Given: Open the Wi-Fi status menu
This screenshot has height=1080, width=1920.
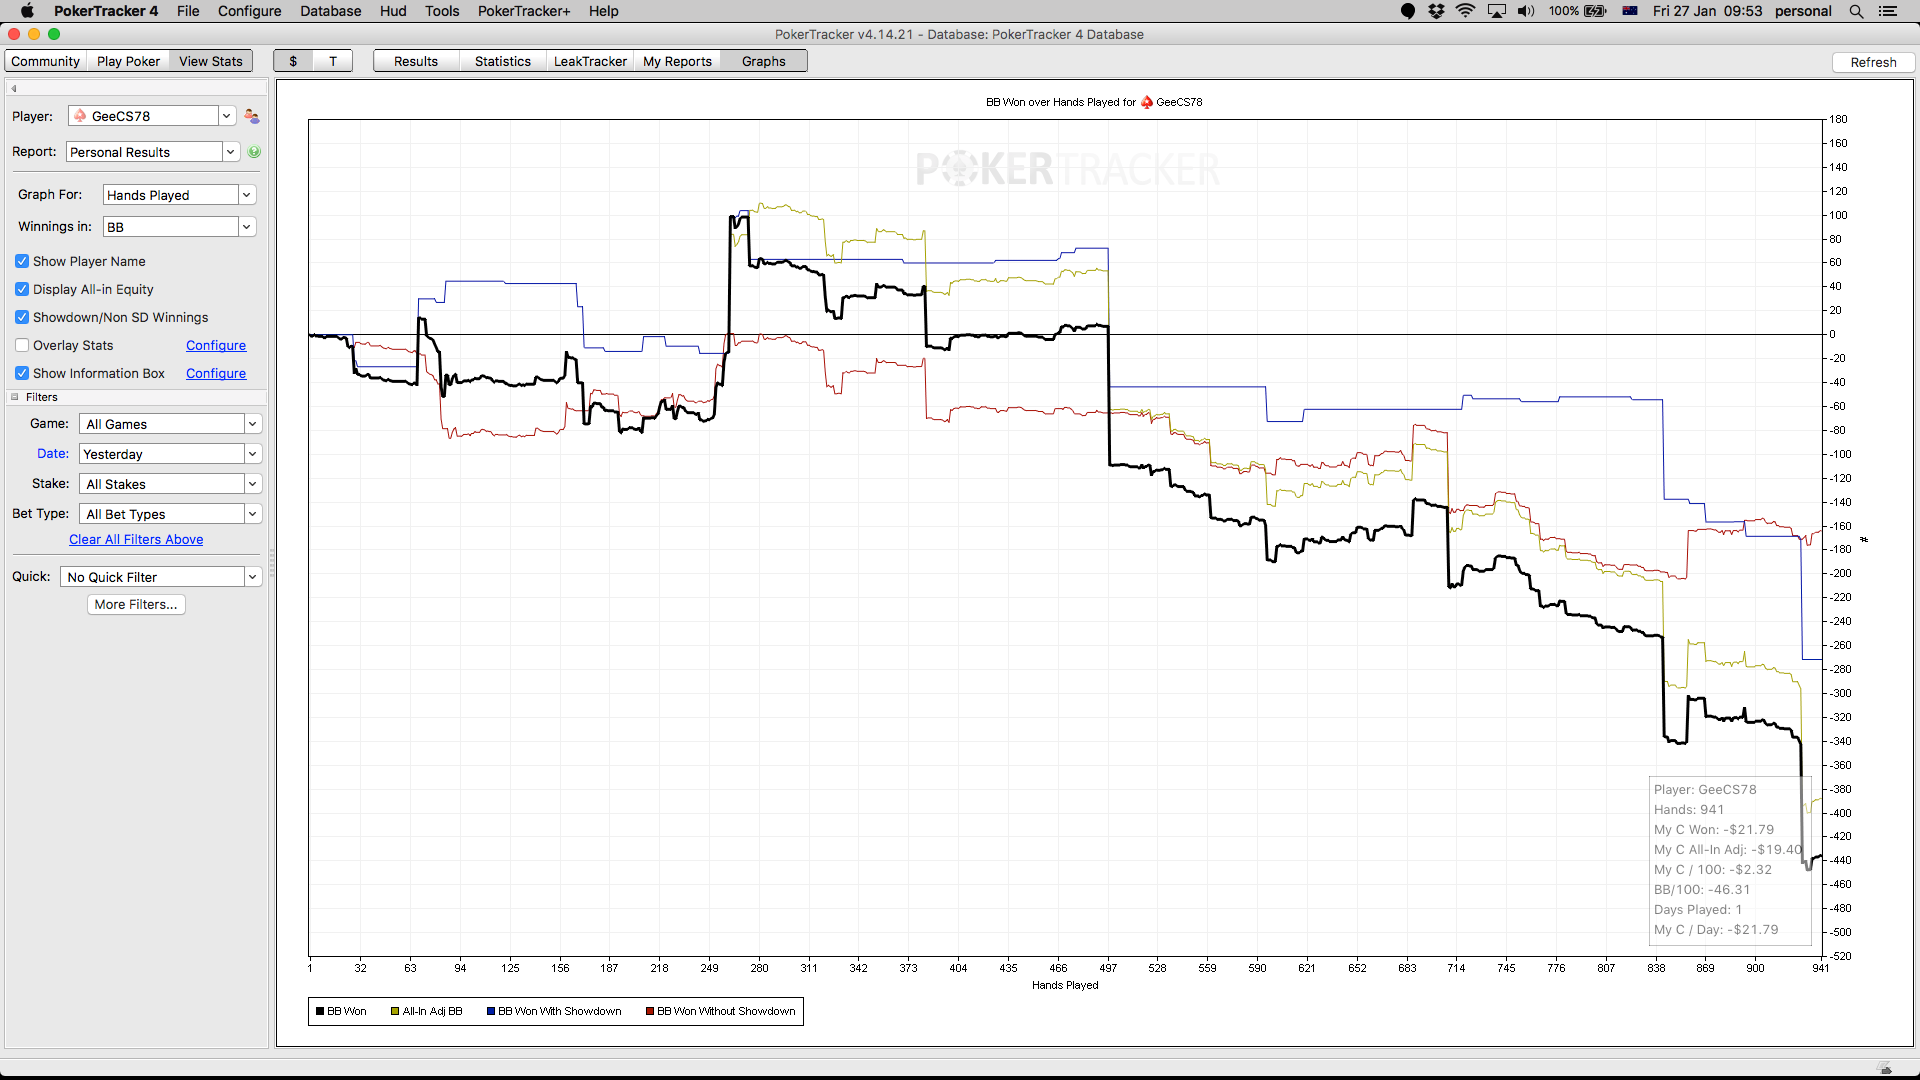Looking at the screenshot, I should click(x=1465, y=11).
